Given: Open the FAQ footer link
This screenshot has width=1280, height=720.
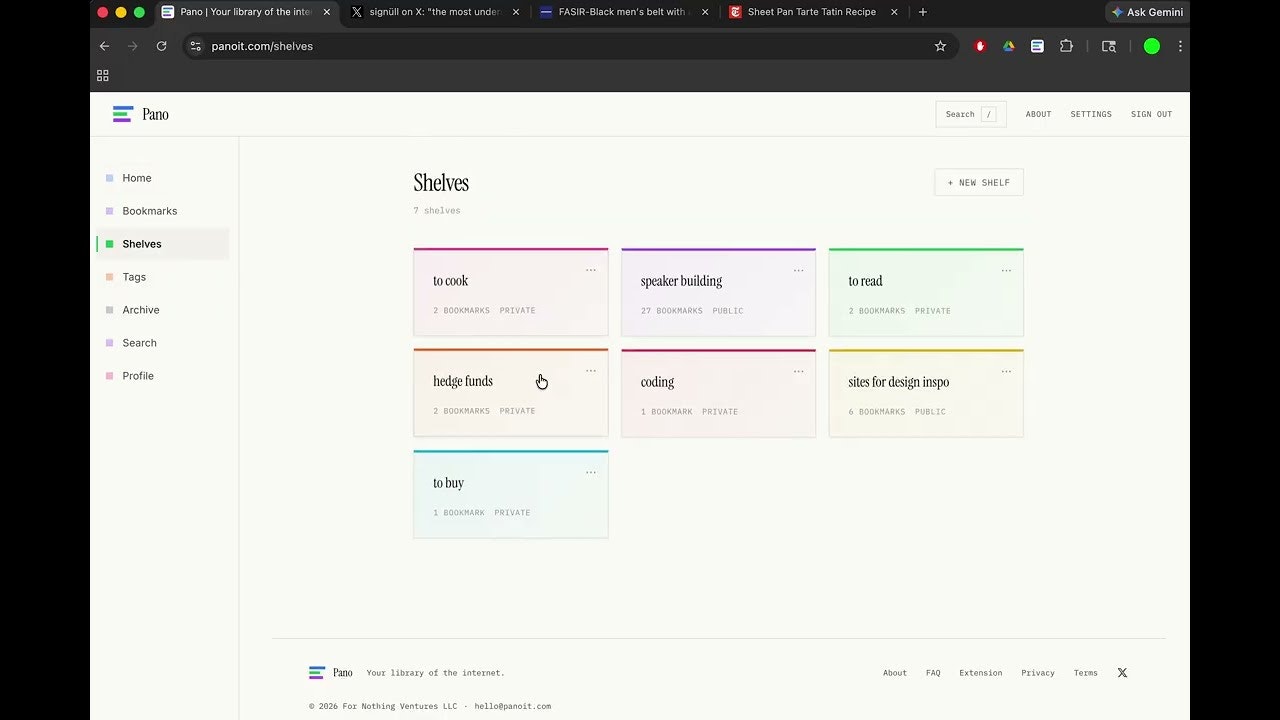Looking at the screenshot, I should tap(933, 673).
